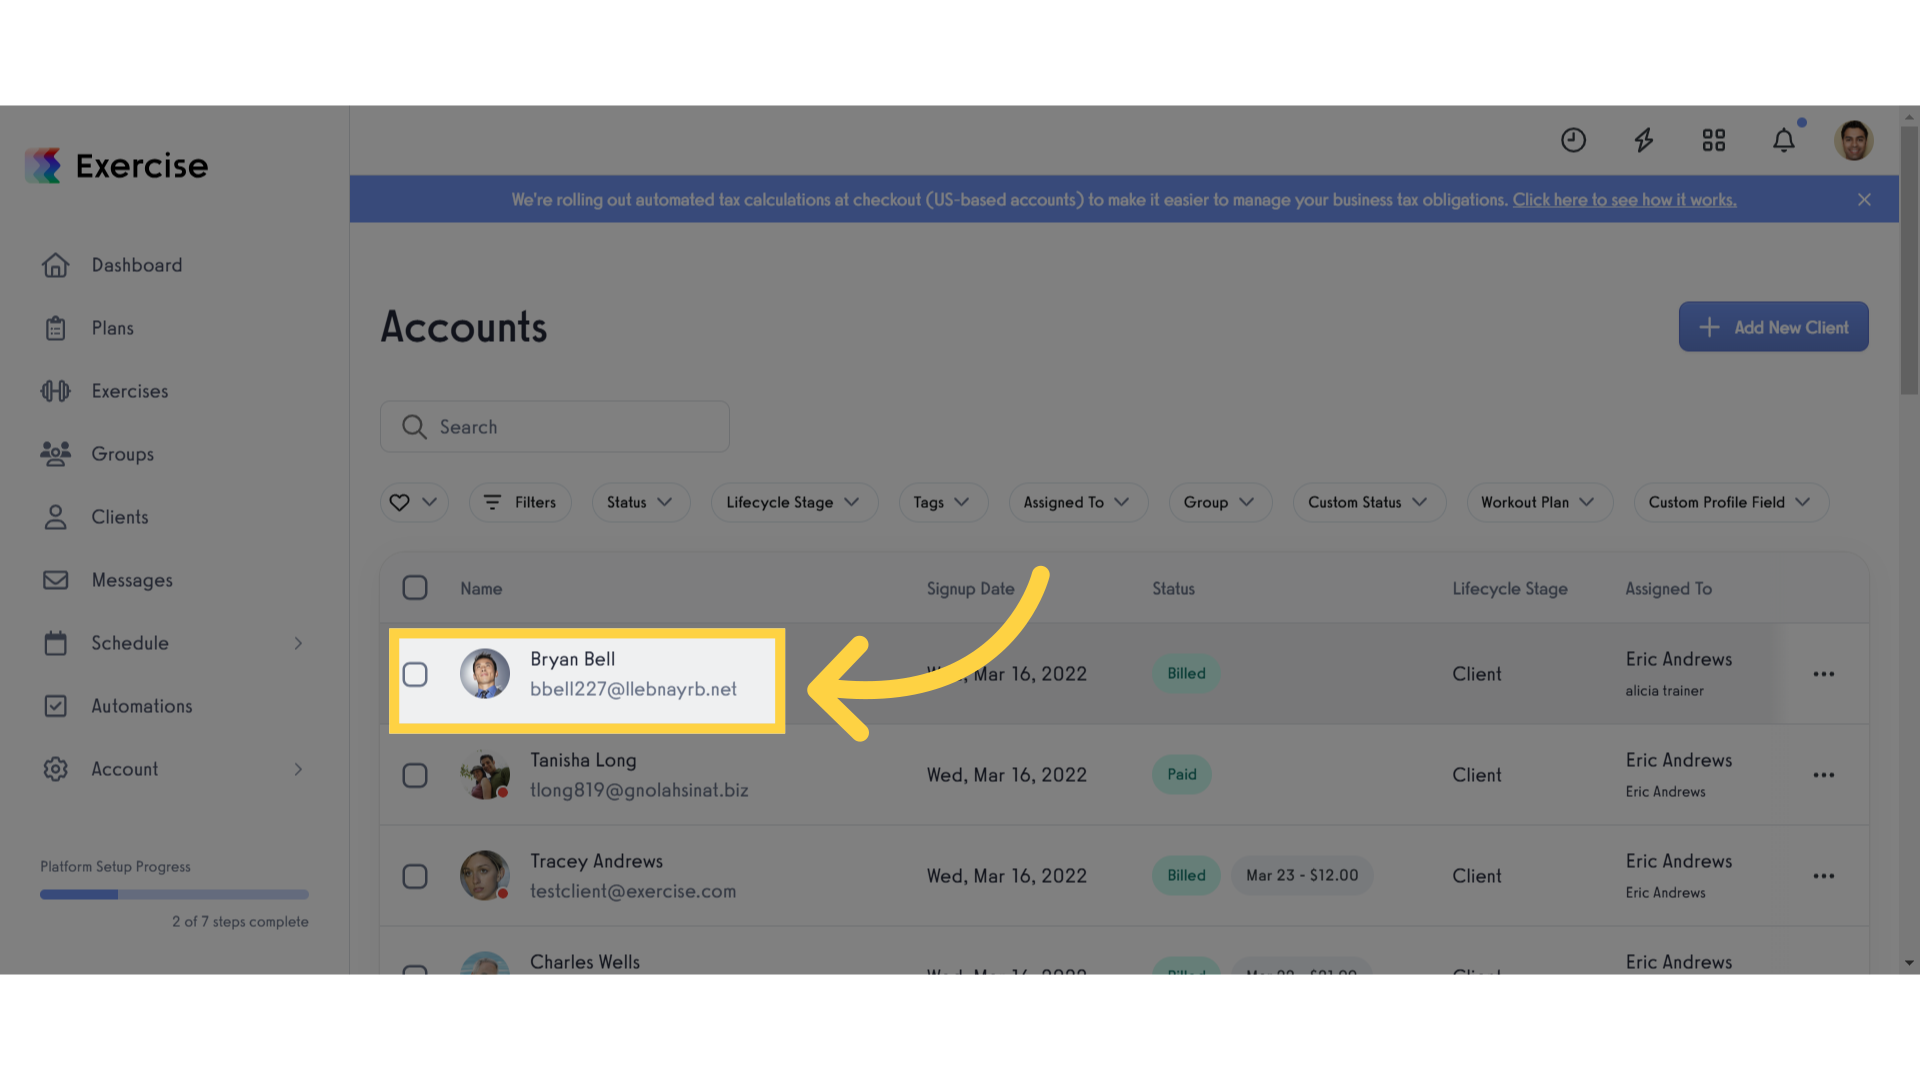Go to Messages in the sidebar

[x=131, y=580]
